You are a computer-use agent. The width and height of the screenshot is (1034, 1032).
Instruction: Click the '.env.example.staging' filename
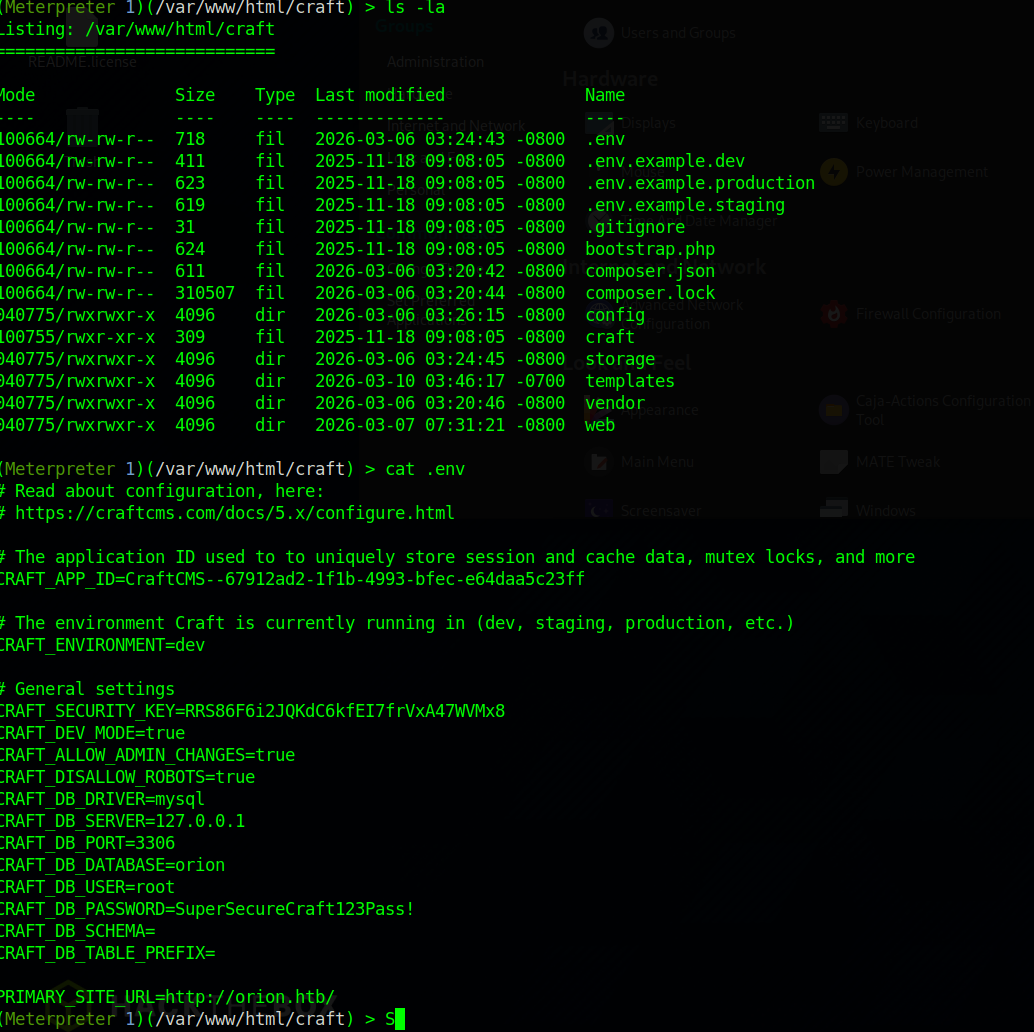tap(684, 205)
